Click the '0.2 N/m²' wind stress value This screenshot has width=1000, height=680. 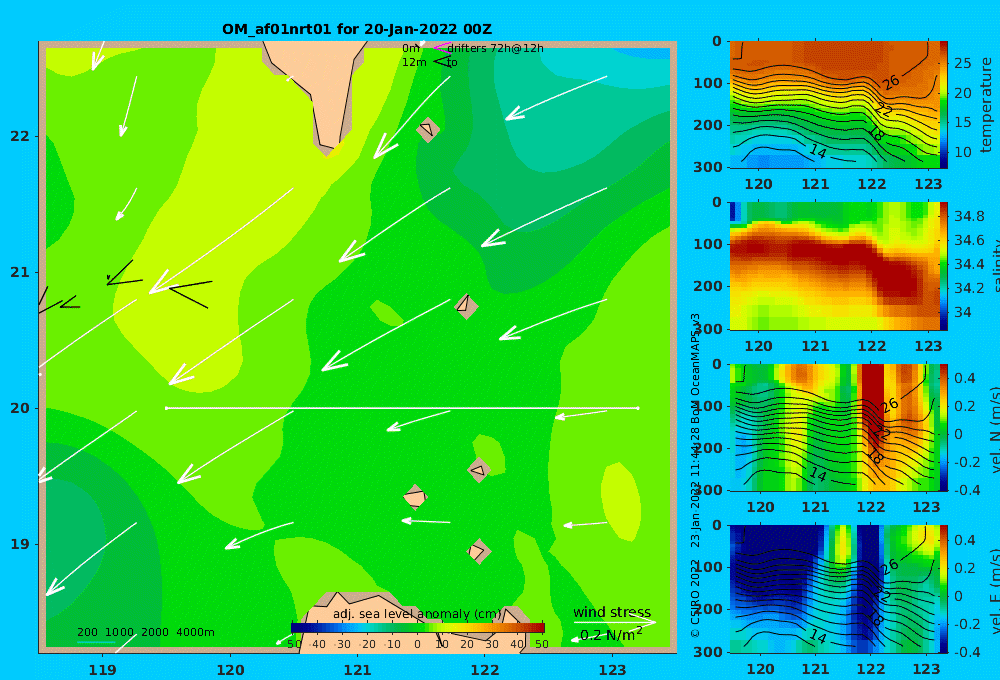610,635
